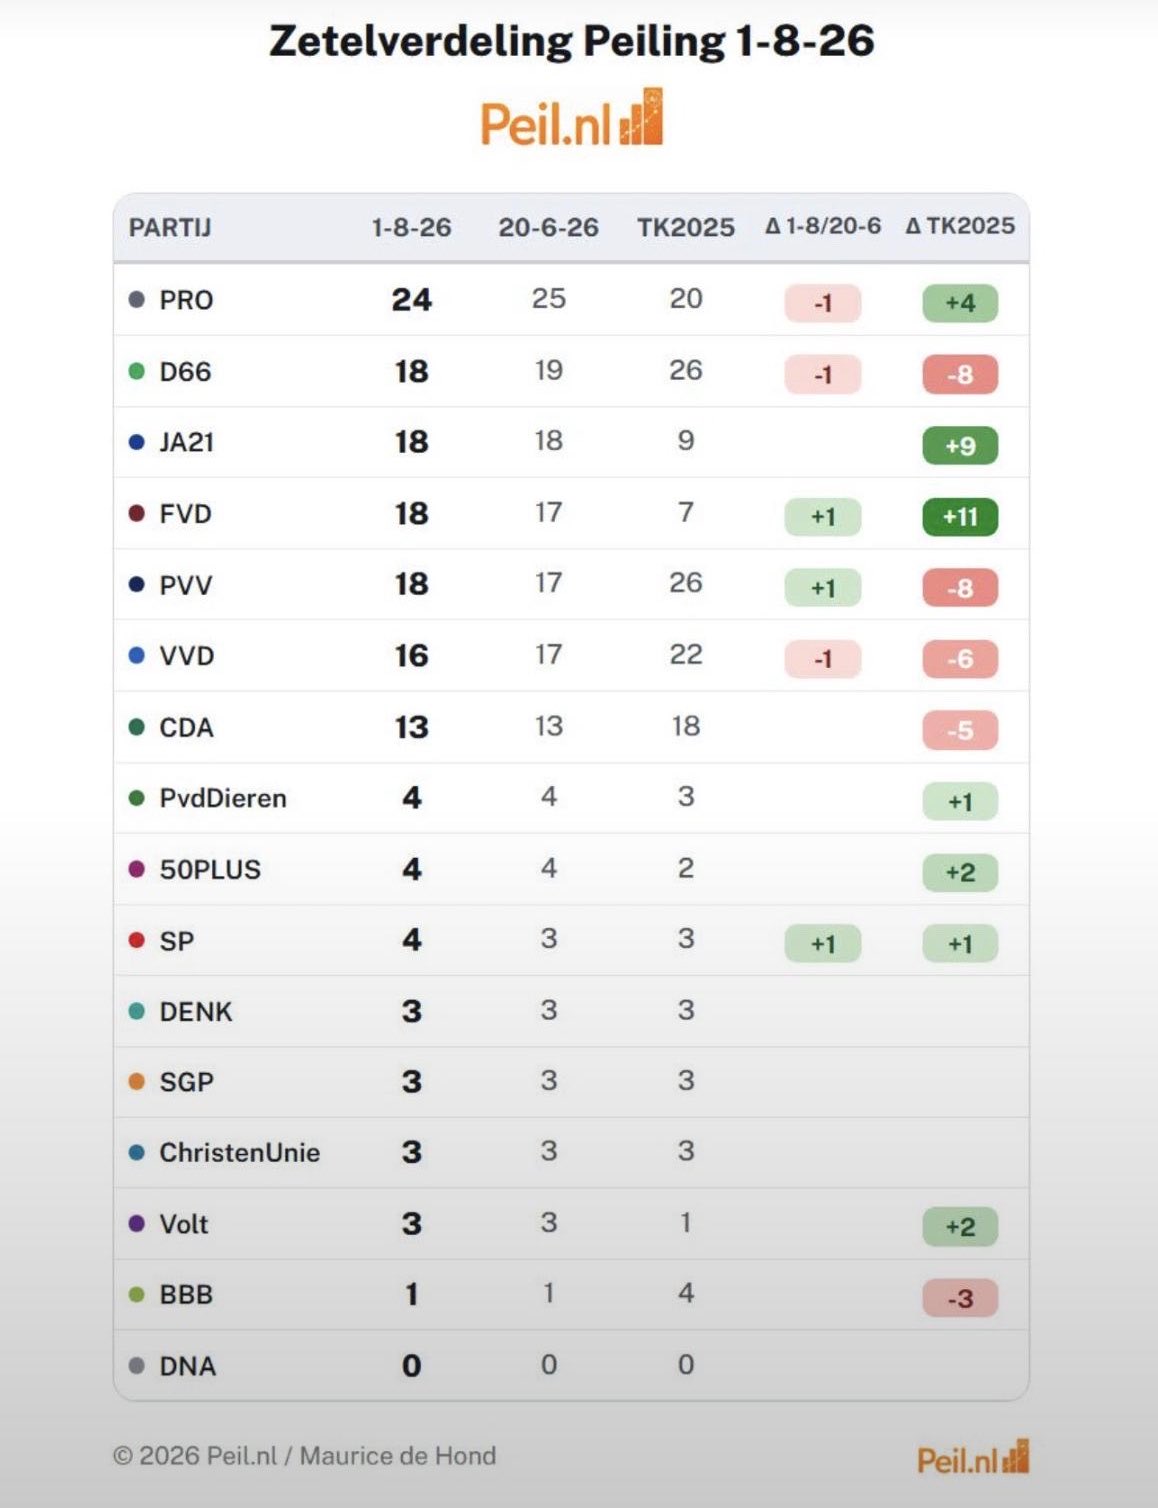Click the Δ TK2025 column header

coord(960,226)
